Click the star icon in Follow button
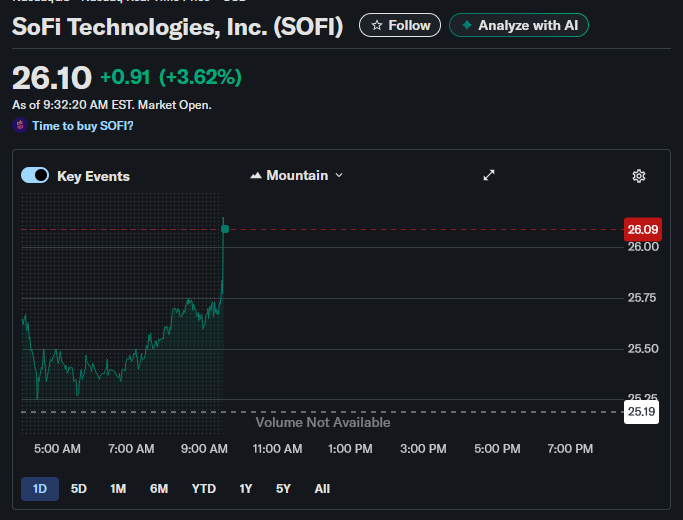 (377, 25)
